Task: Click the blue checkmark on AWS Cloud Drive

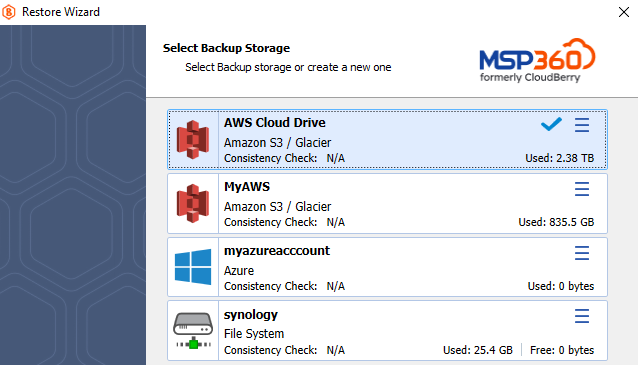Action: 551,124
